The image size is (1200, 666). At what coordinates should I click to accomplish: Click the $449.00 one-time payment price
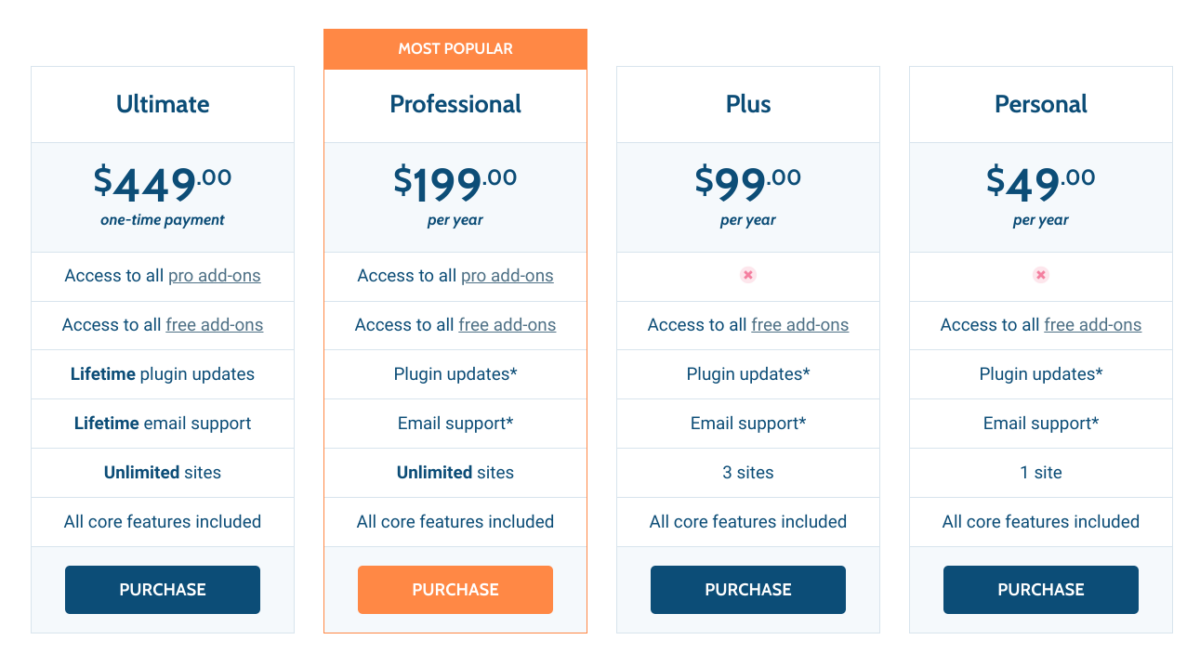click(163, 196)
